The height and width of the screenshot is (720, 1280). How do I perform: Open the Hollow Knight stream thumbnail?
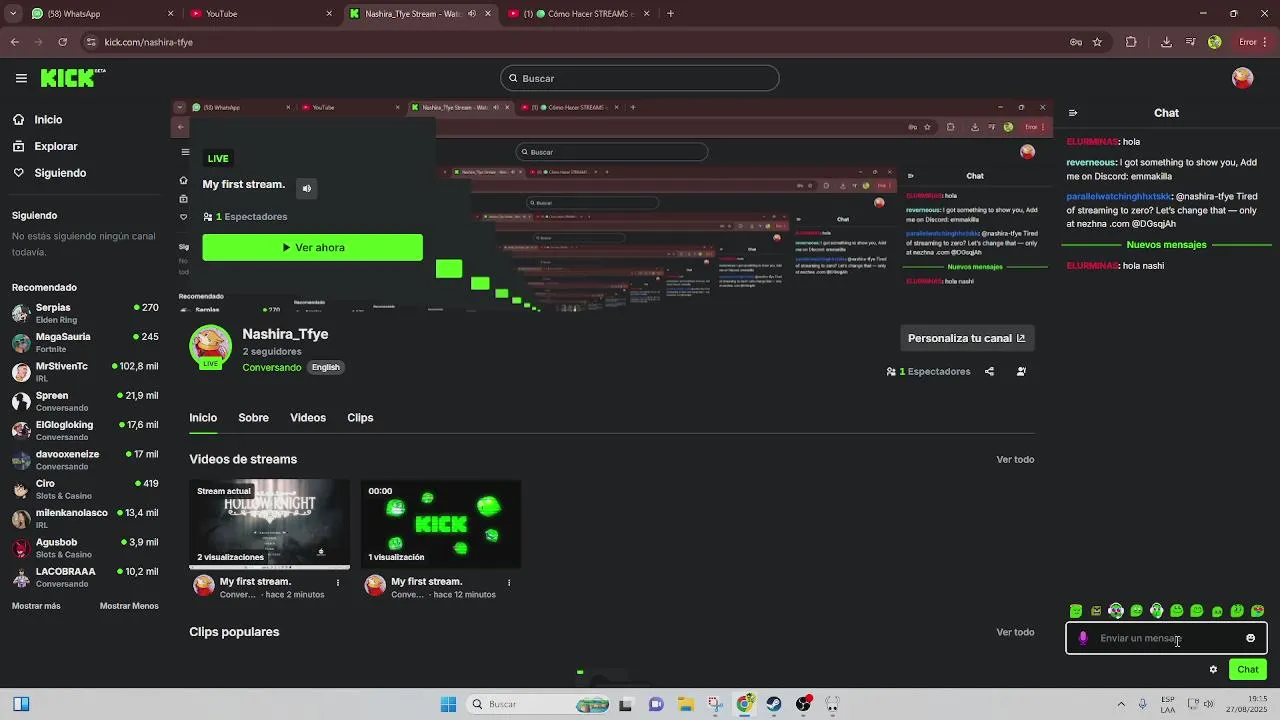269,524
